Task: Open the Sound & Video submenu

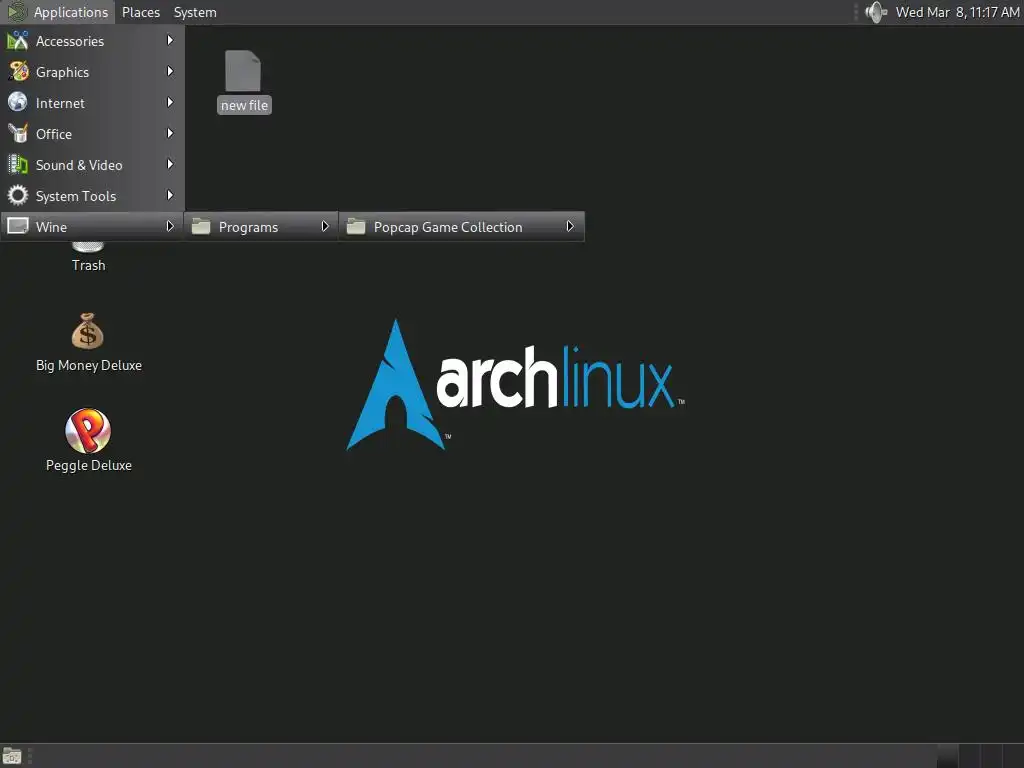Action: coord(92,165)
